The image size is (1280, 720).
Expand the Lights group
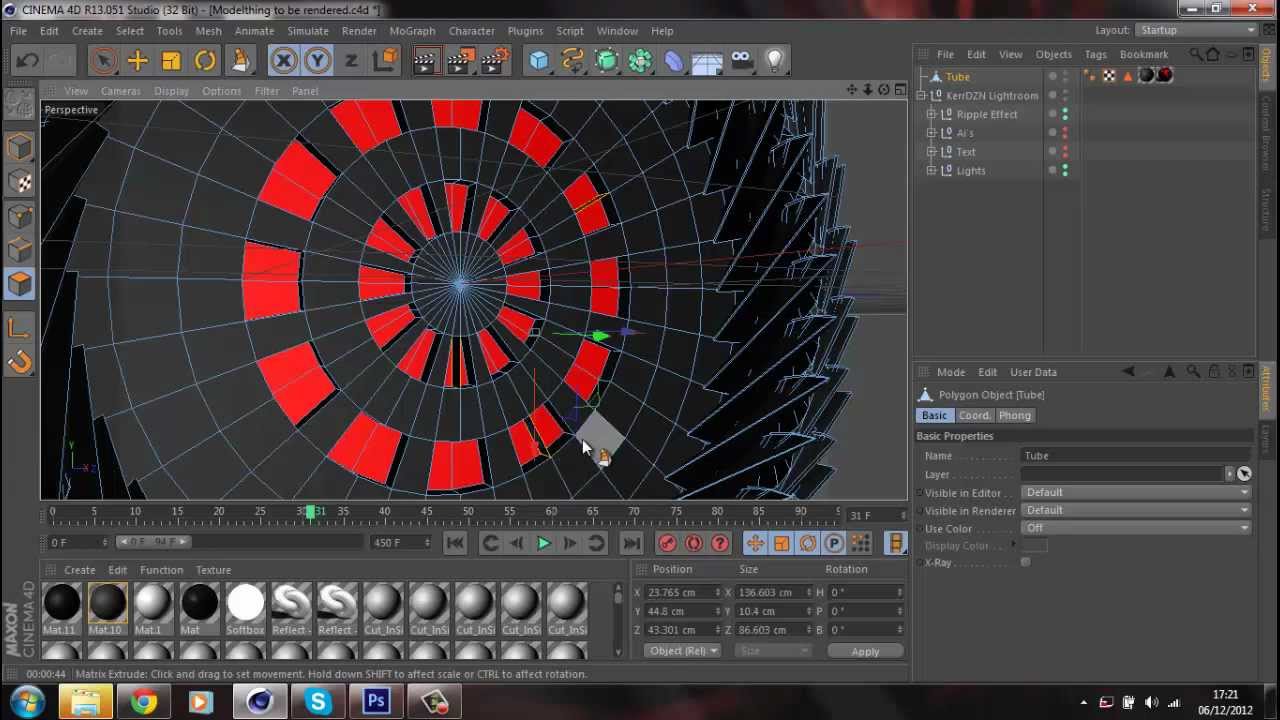[931, 171]
